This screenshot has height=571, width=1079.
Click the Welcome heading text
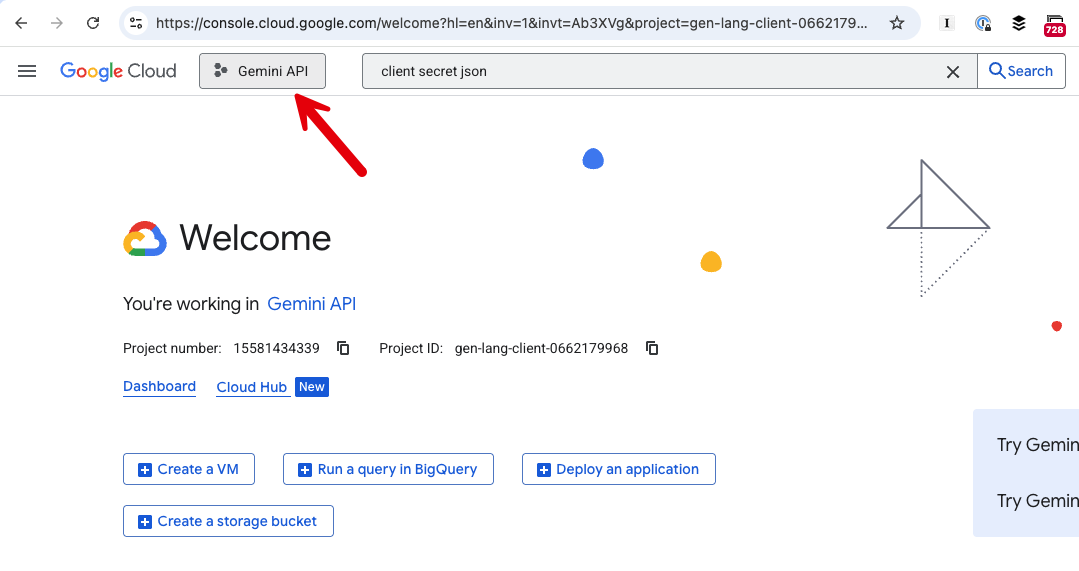click(x=255, y=238)
